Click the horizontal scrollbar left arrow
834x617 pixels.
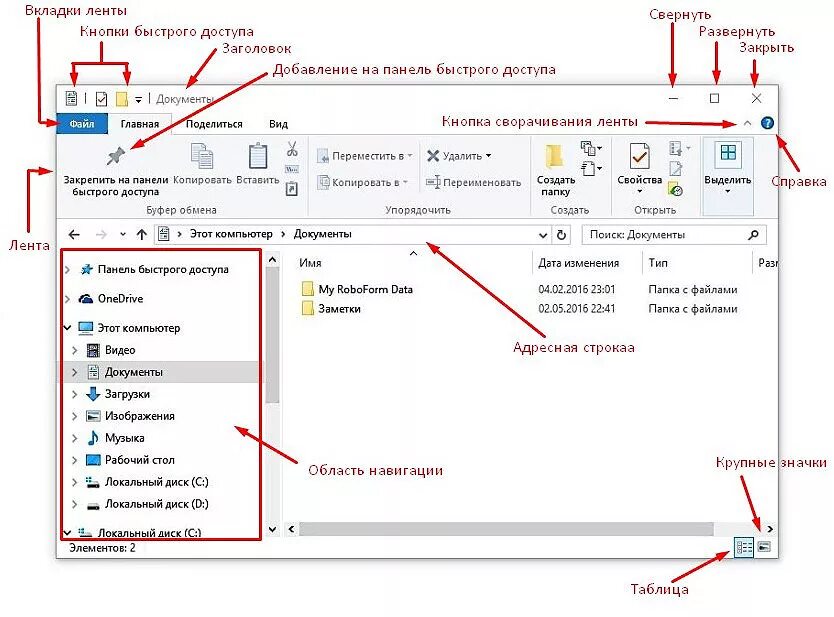click(291, 529)
